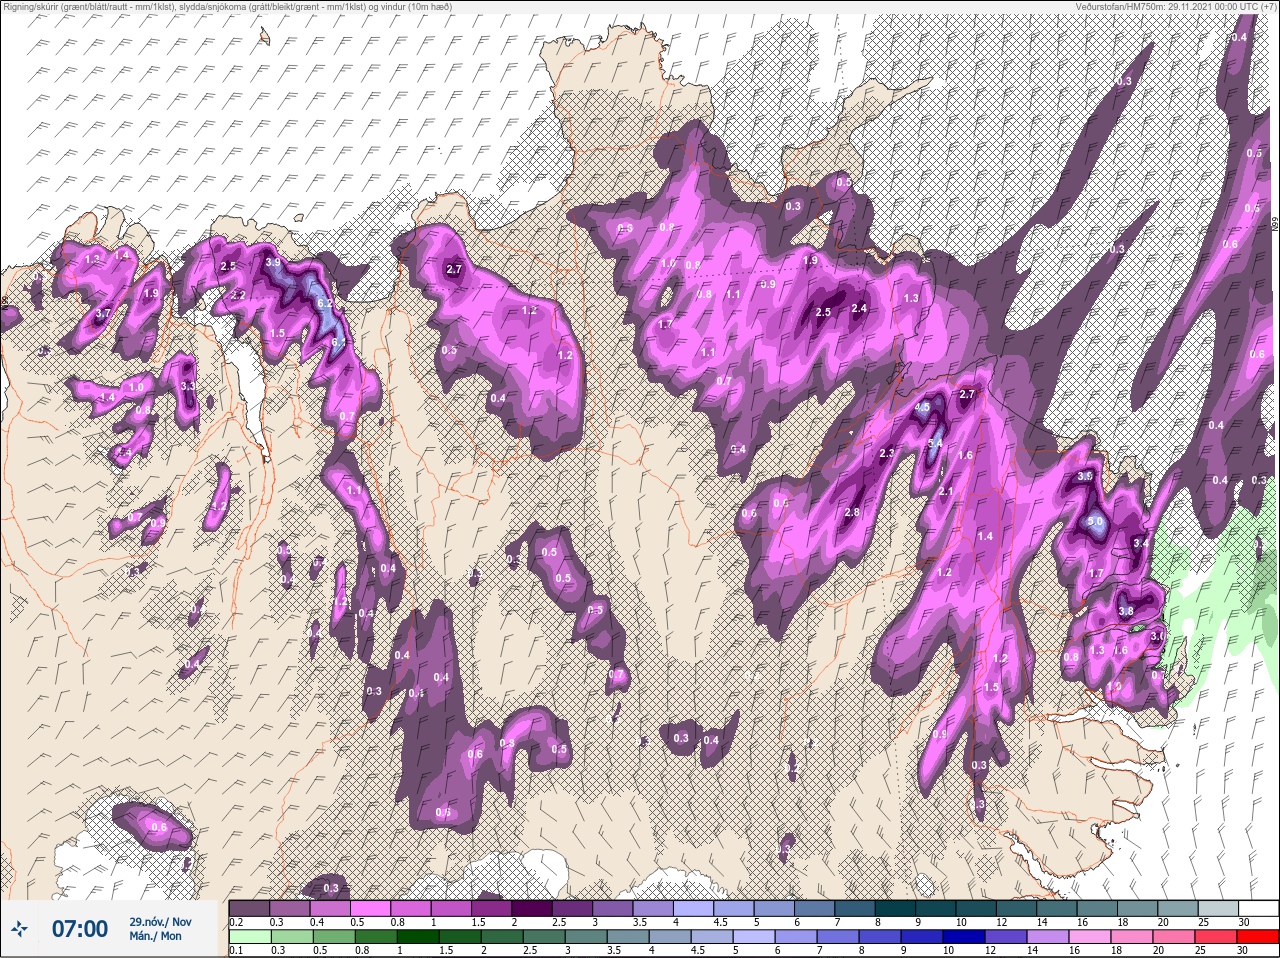Pick the bright red swatch ending bottom legend row
This screenshot has width=1280, height=958.
(1257, 935)
